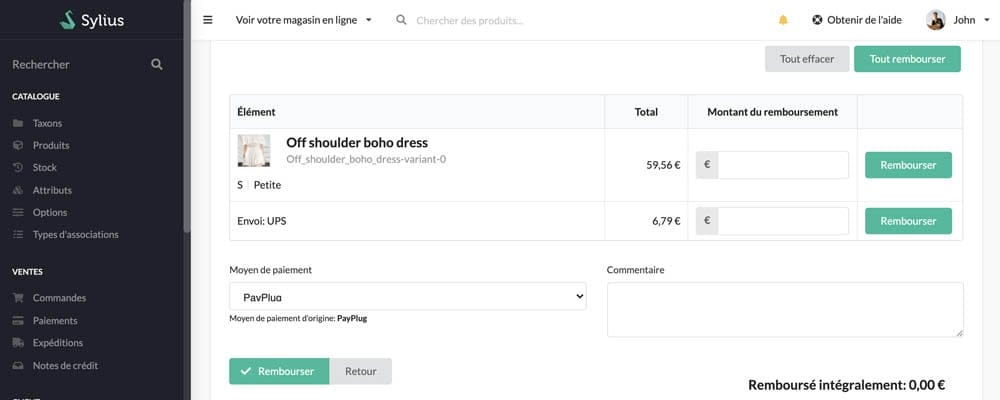Click Rembourser for Off shoulder boho dress
The image size is (1000, 400).
point(908,165)
